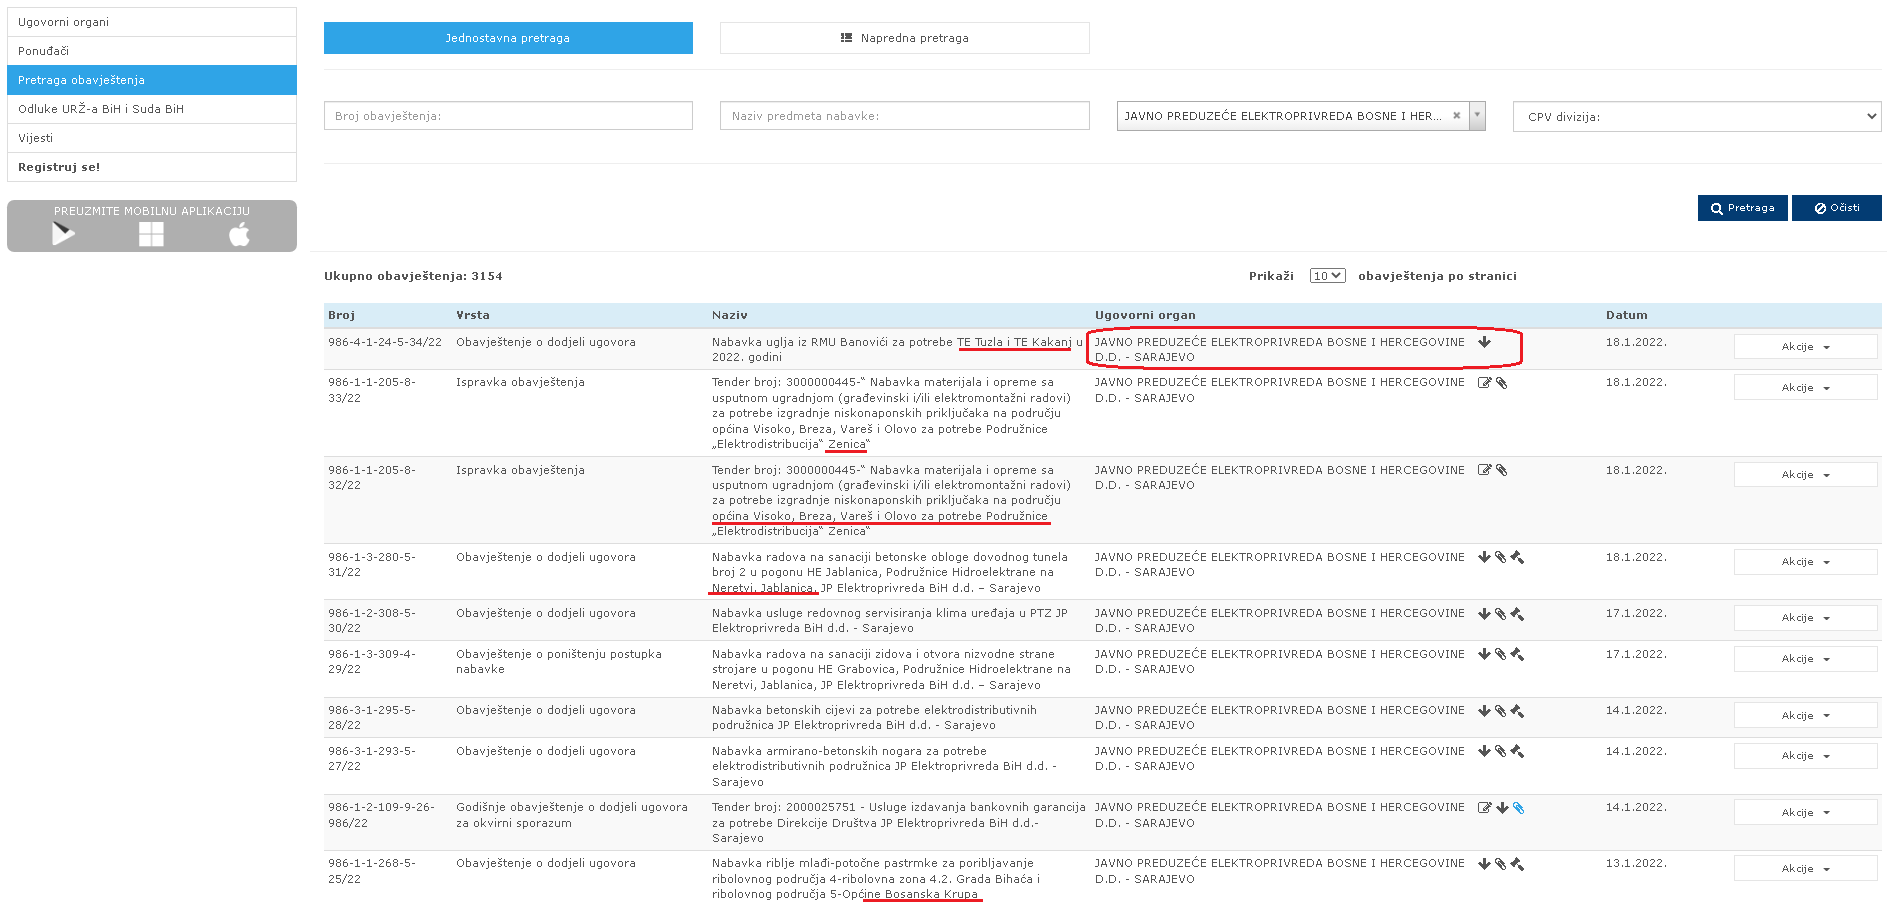Click the download arrow icon in row 986-1-1-268-5-25/22
The width and height of the screenshot is (1887, 903).
[1485, 864]
